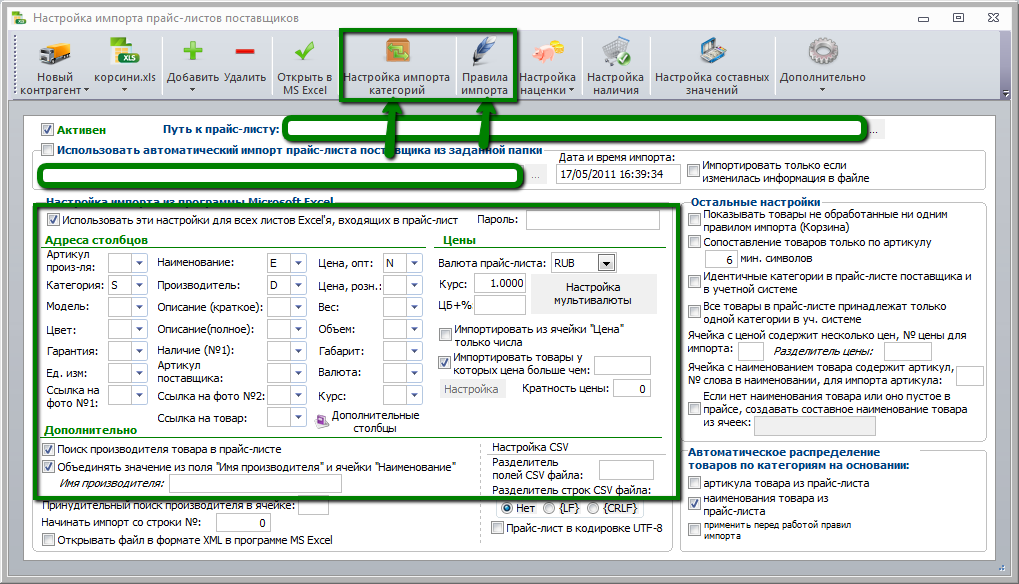The width and height of the screenshot is (1019, 584).
Task: Expand the Валюта прайс-листа RUB dropdown
Action: click(x=606, y=263)
